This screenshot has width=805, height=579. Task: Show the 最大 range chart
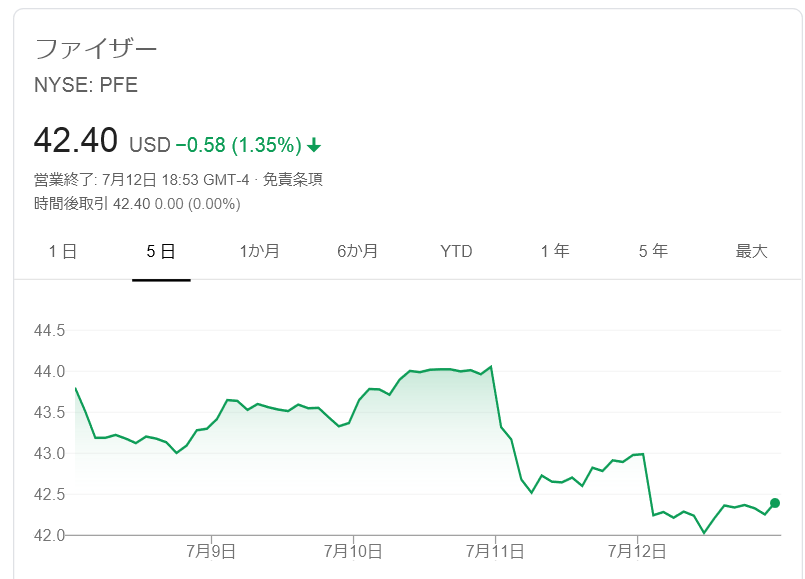(751, 251)
